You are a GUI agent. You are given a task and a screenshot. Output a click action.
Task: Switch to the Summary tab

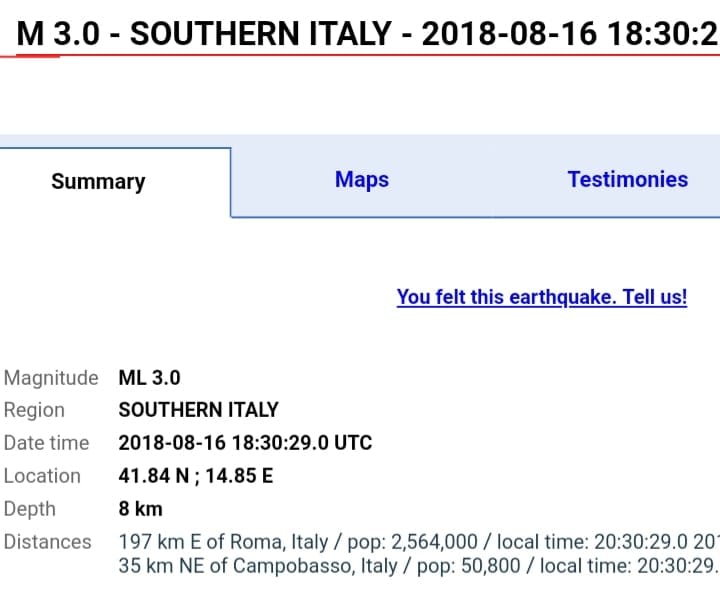tap(98, 182)
